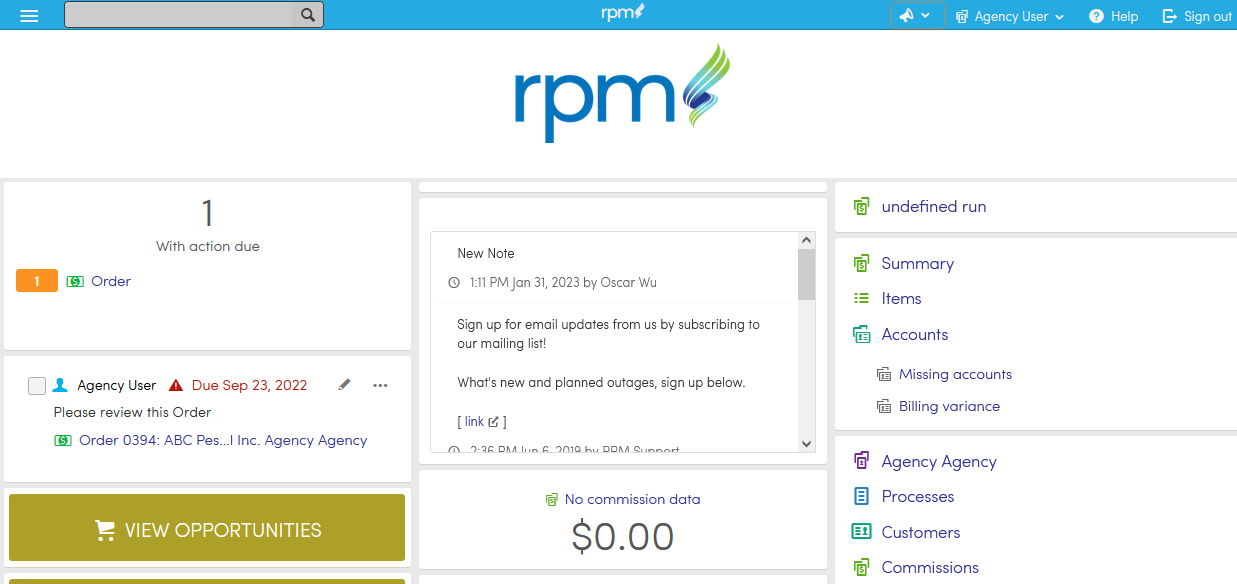Click the notes panel scrollbar thumb
The image size is (1237, 584).
click(x=807, y=274)
